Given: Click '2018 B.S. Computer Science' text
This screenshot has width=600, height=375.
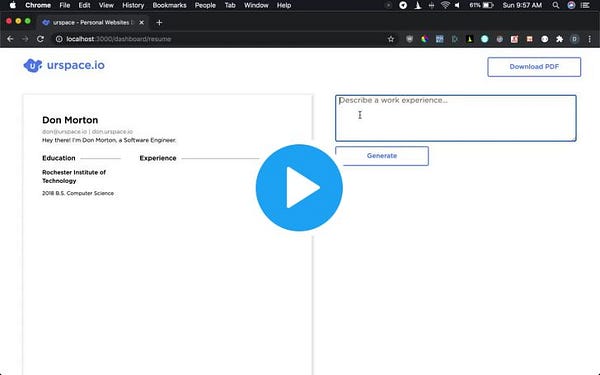Looking at the screenshot, I should tap(78, 193).
